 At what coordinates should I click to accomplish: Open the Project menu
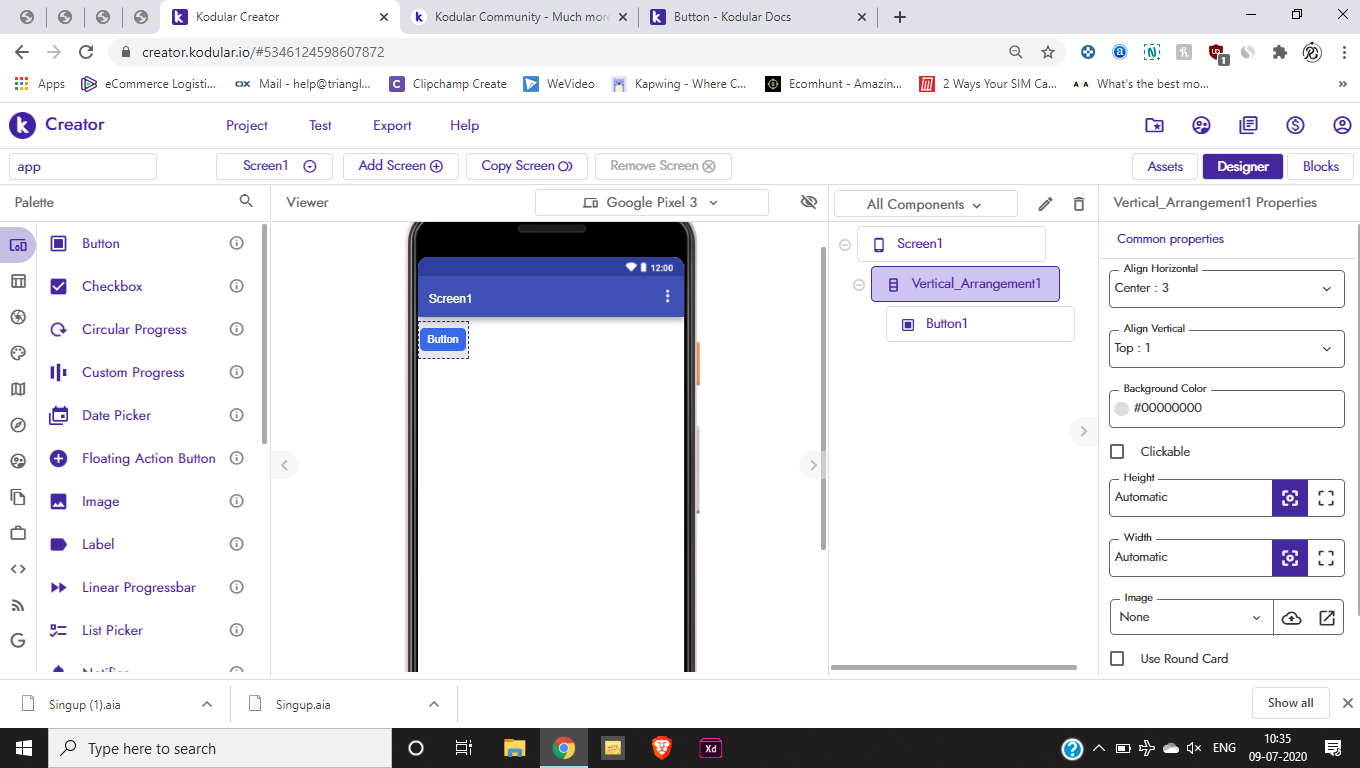tap(246, 125)
